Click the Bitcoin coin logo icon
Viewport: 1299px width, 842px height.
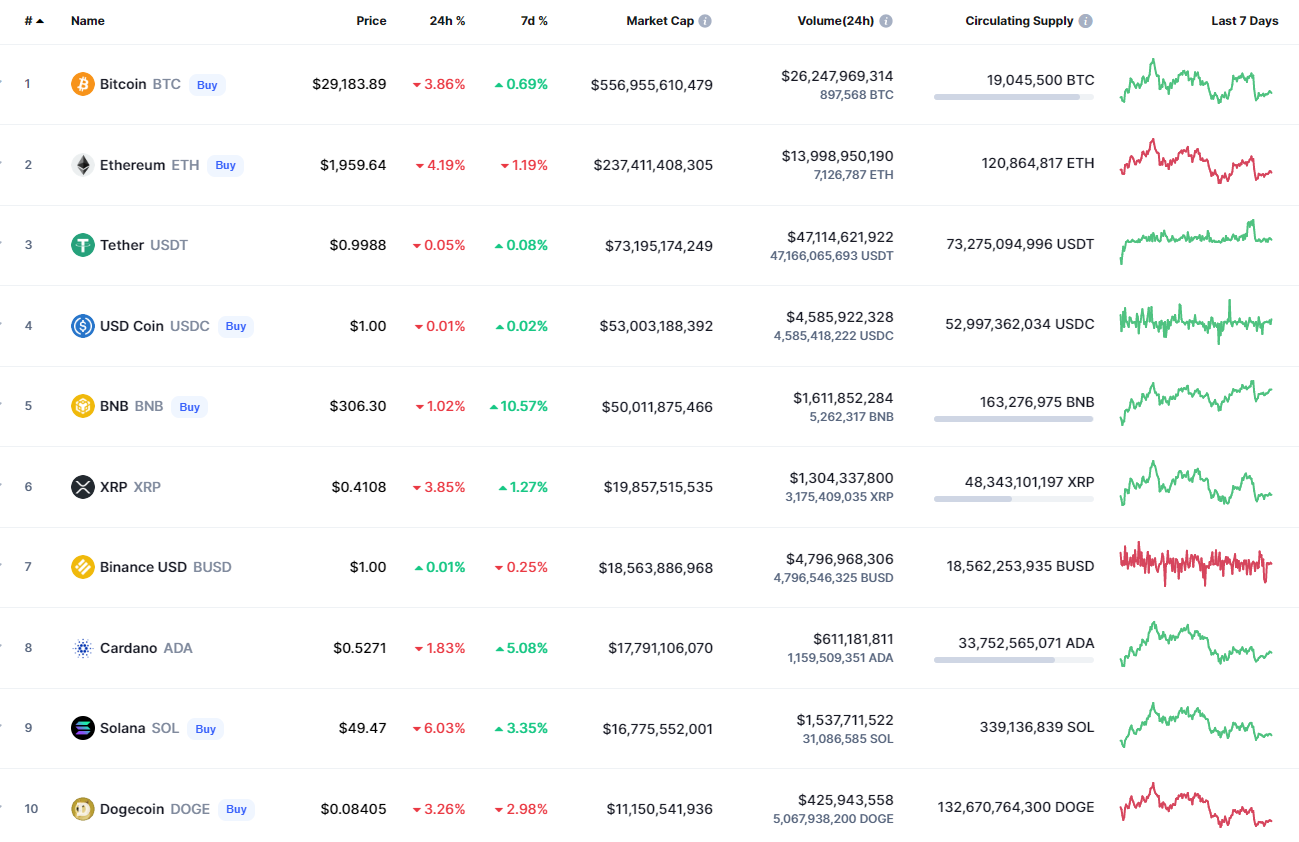click(83, 84)
